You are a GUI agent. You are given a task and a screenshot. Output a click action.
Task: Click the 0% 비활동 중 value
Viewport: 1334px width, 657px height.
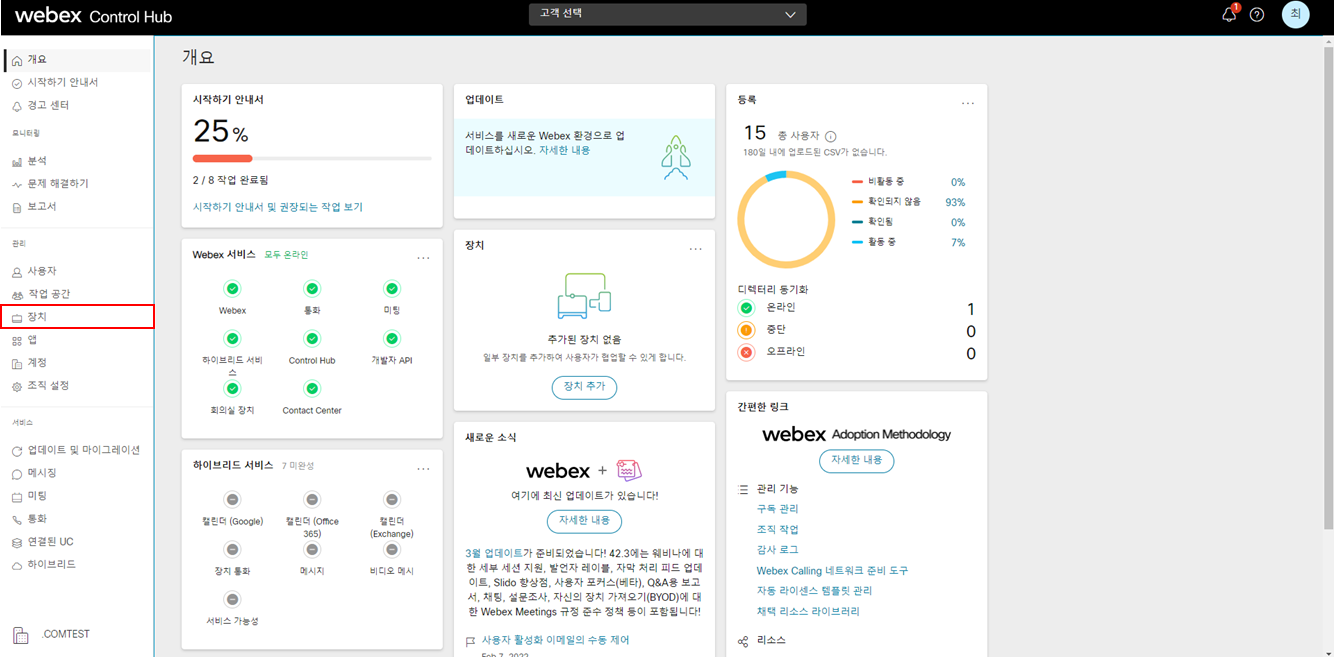[958, 182]
